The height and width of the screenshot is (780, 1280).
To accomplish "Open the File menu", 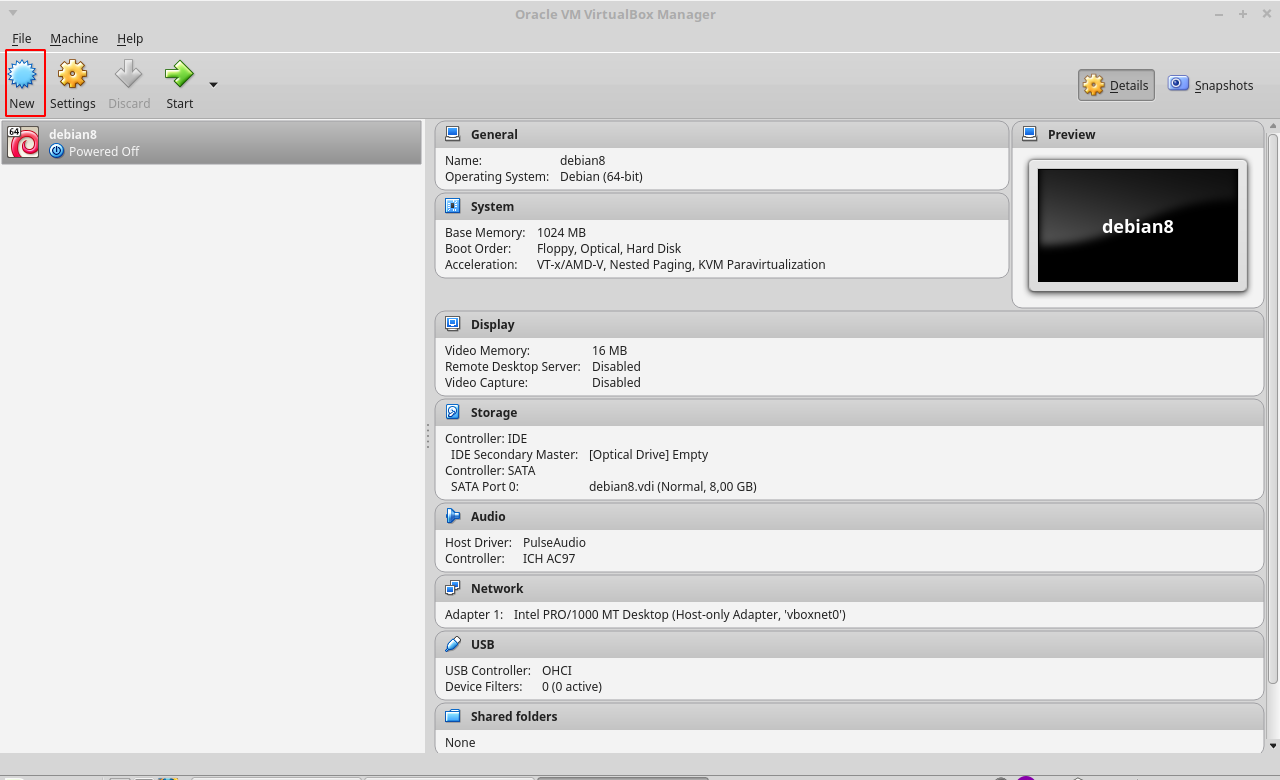I will (x=21, y=38).
